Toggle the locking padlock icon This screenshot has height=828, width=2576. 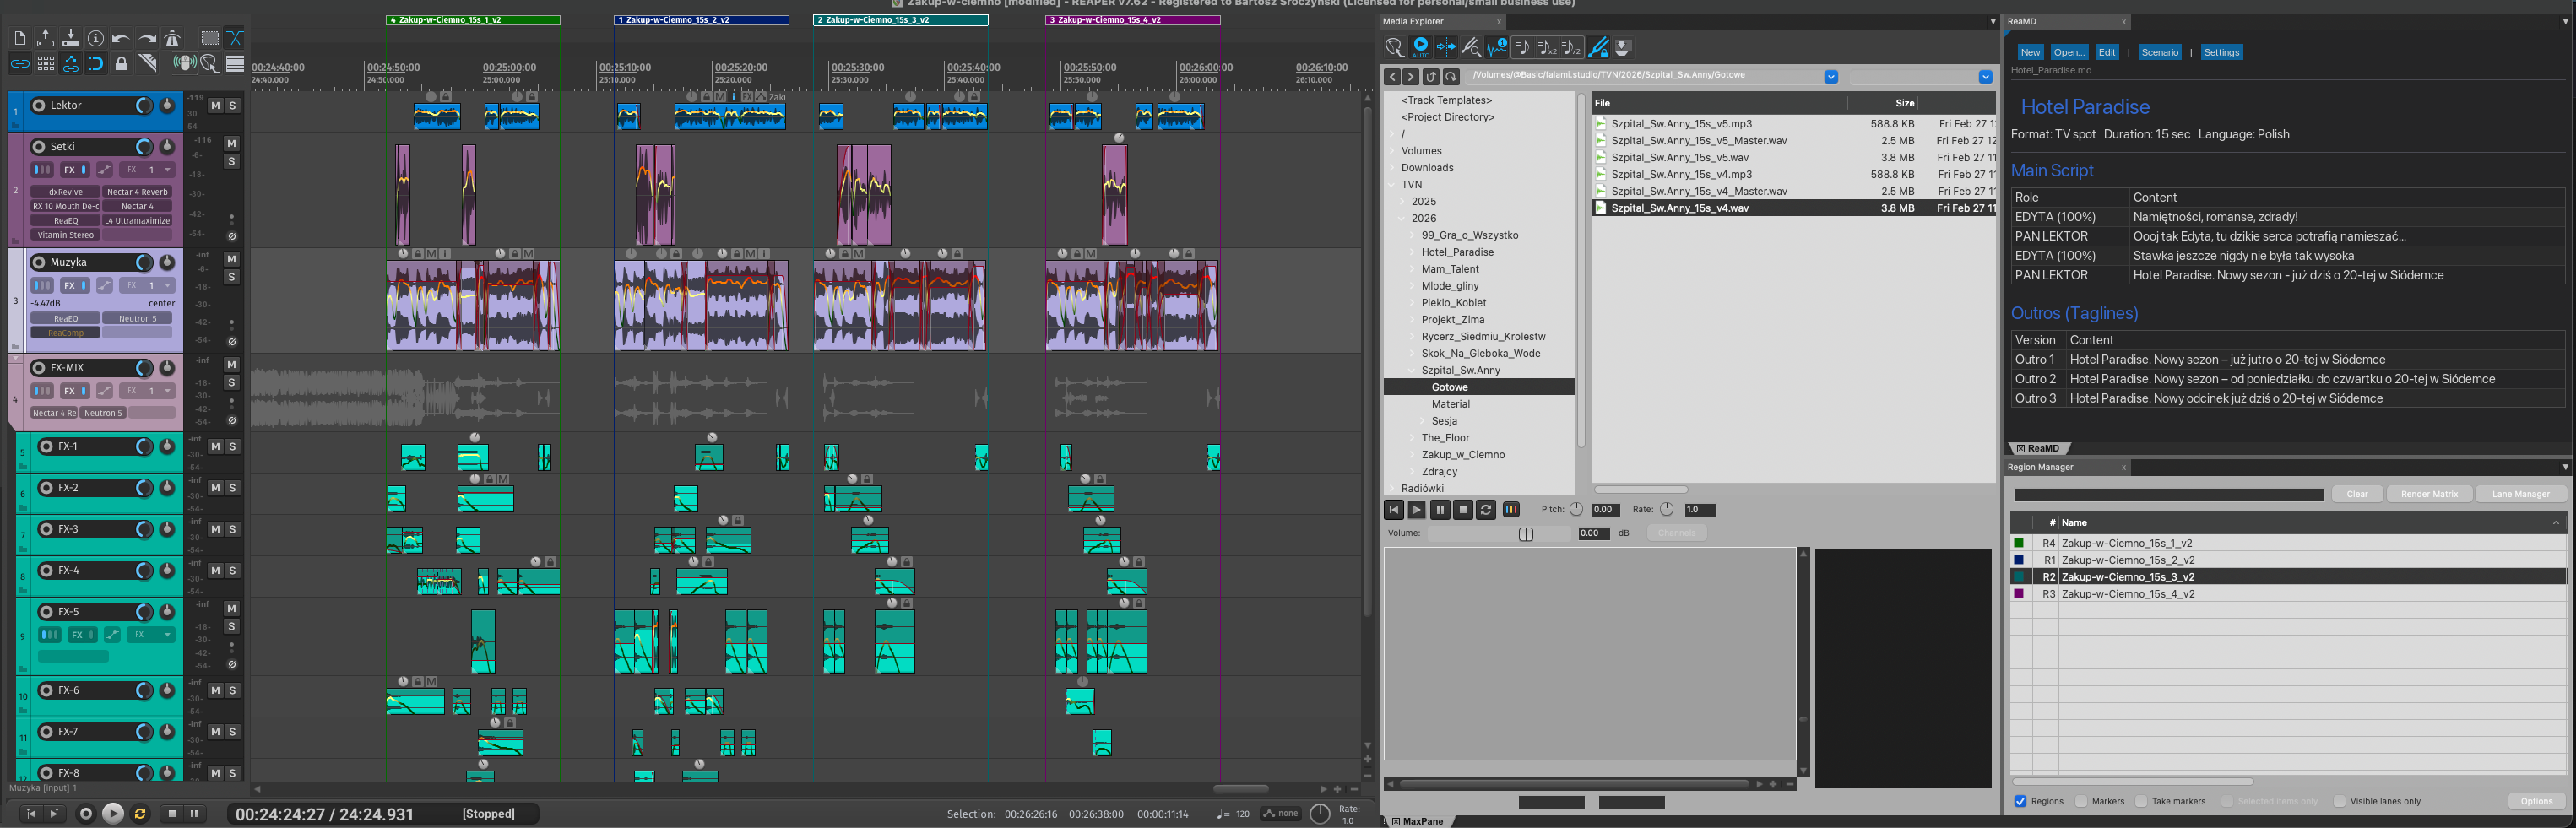(x=122, y=63)
